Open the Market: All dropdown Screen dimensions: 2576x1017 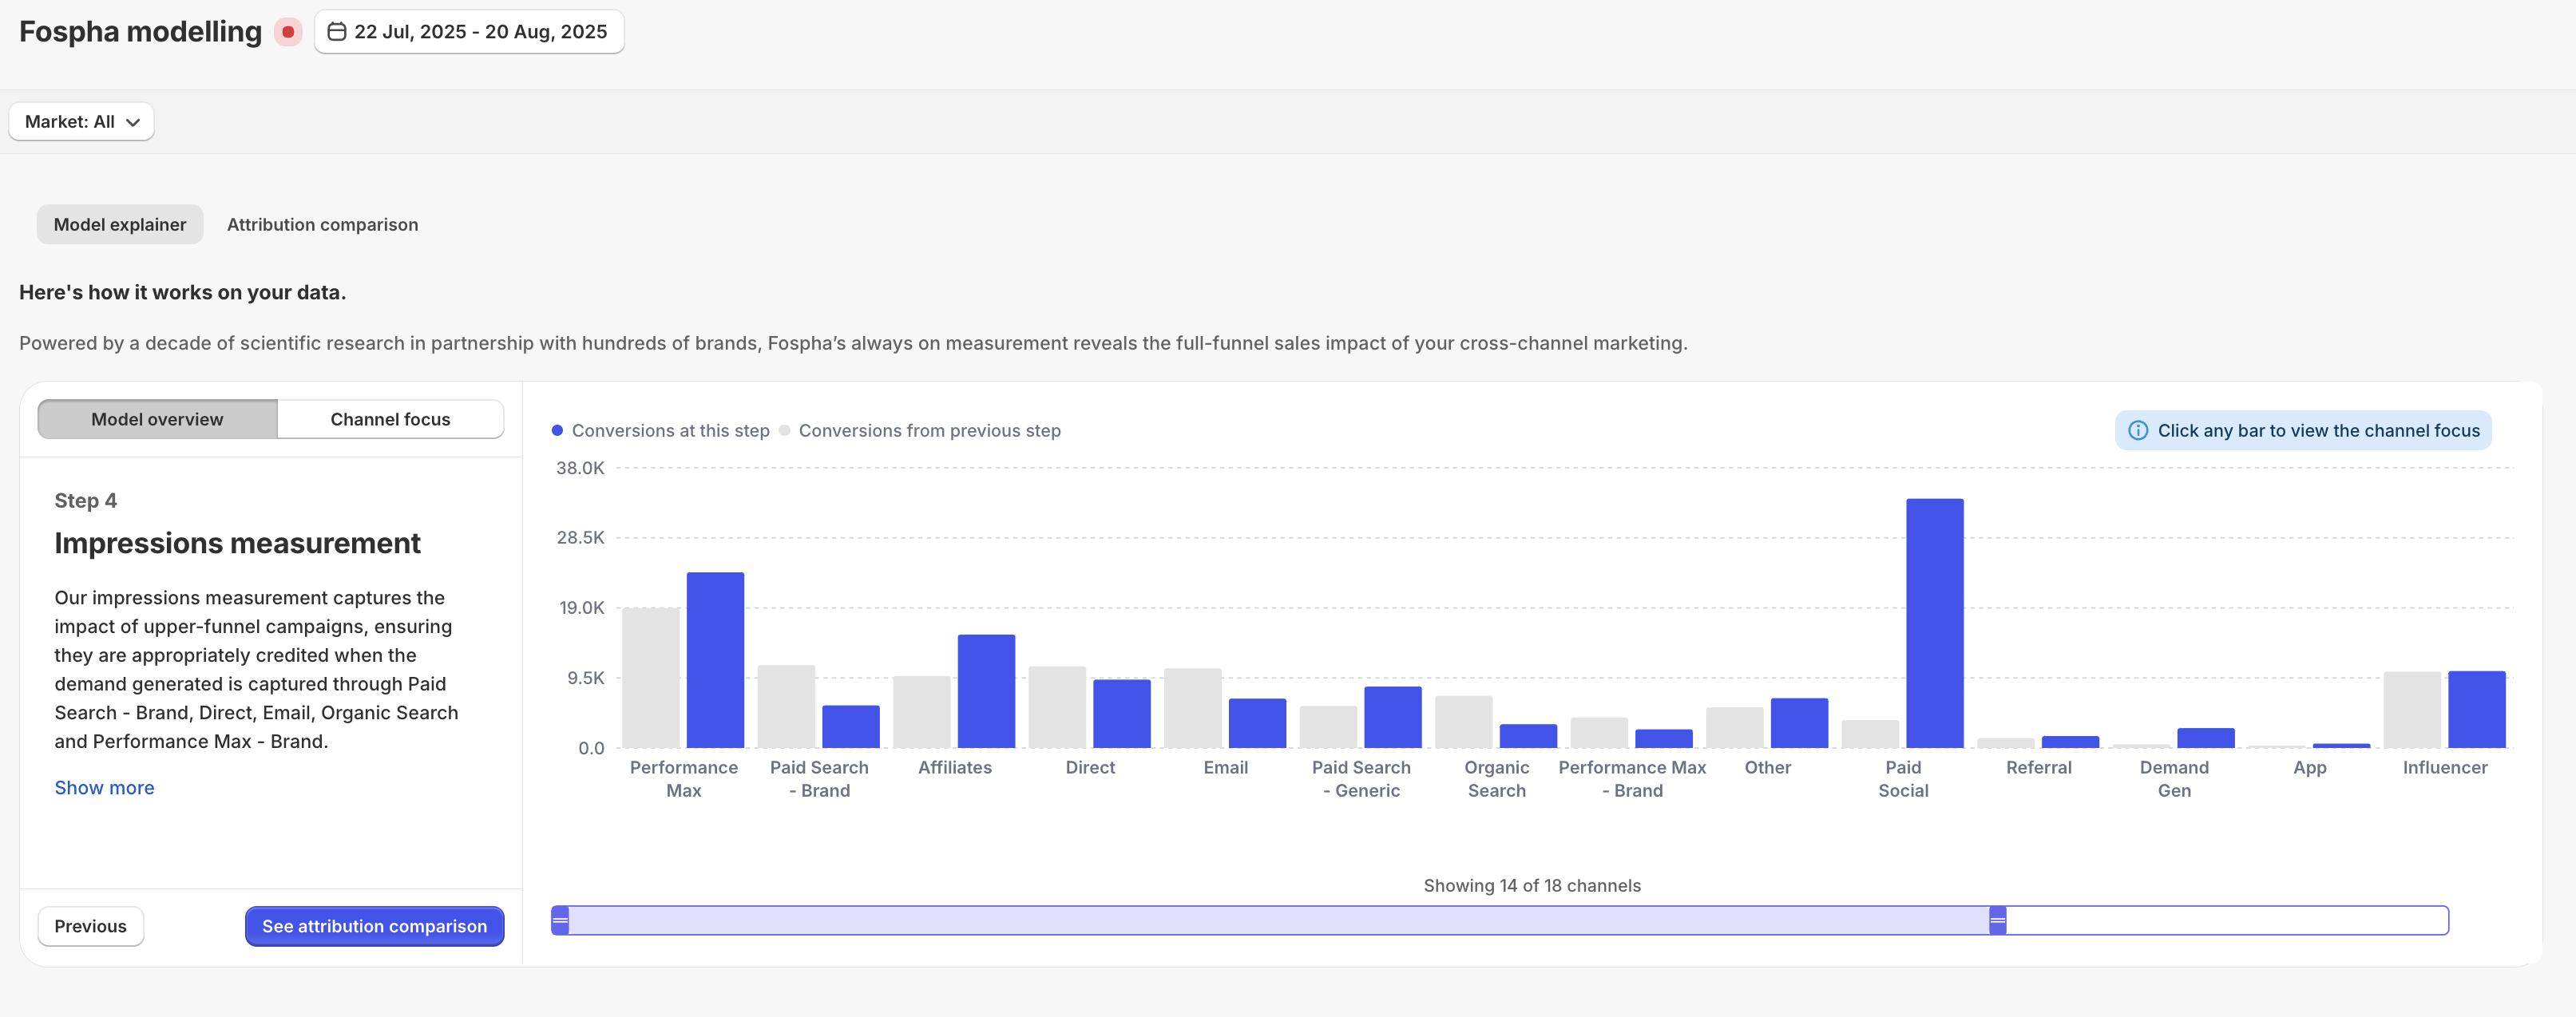tap(81, 122)
